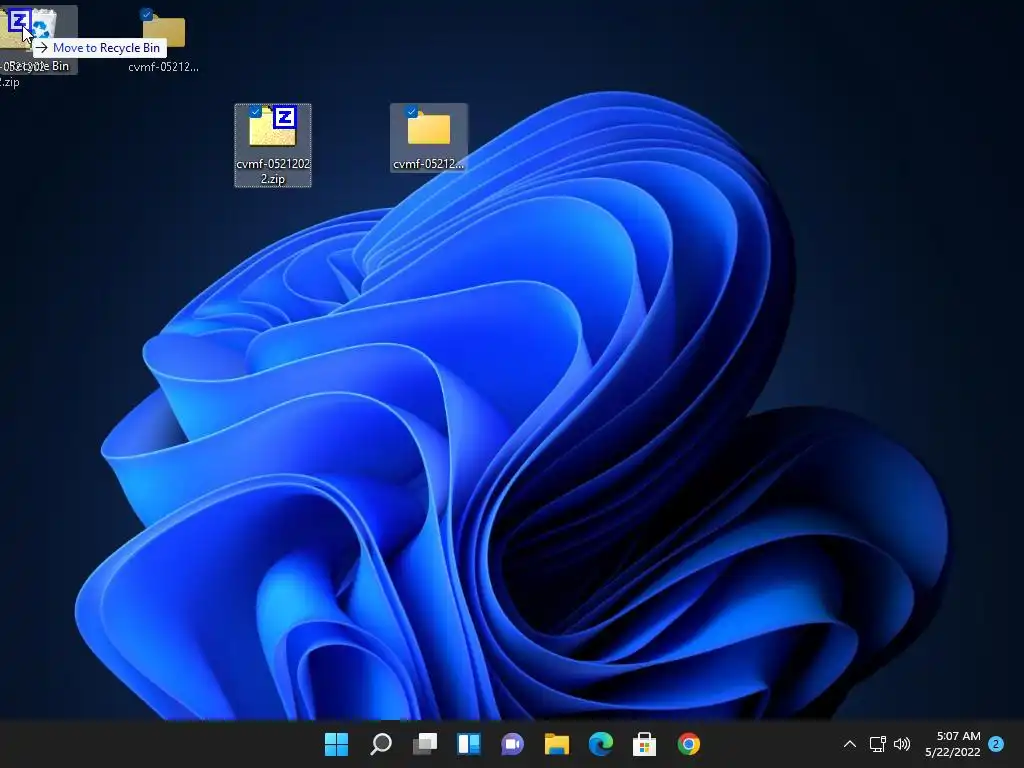Open Task View from taskbar

click(x=424, y=744)
